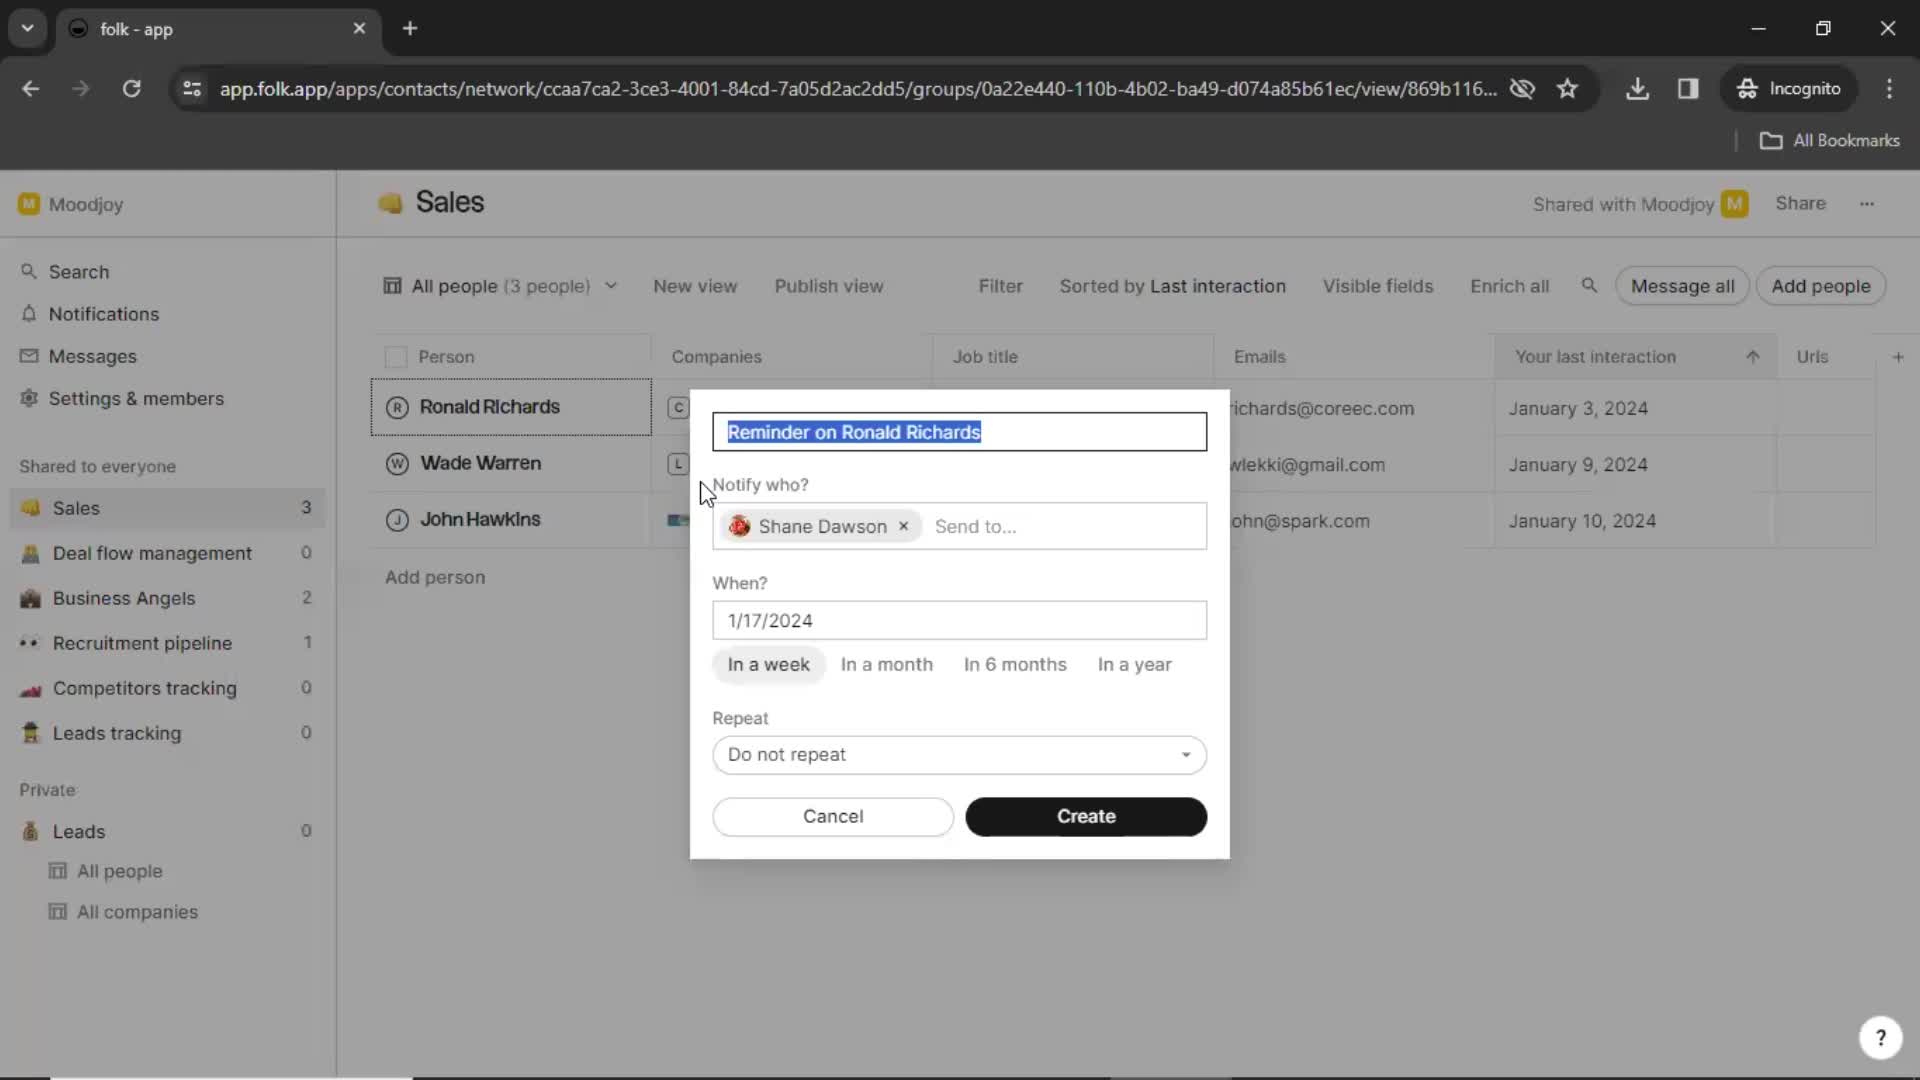Click Create button to save reminder
The width and height of the screenshot is (1920, 1080).
pos(1087,816)
